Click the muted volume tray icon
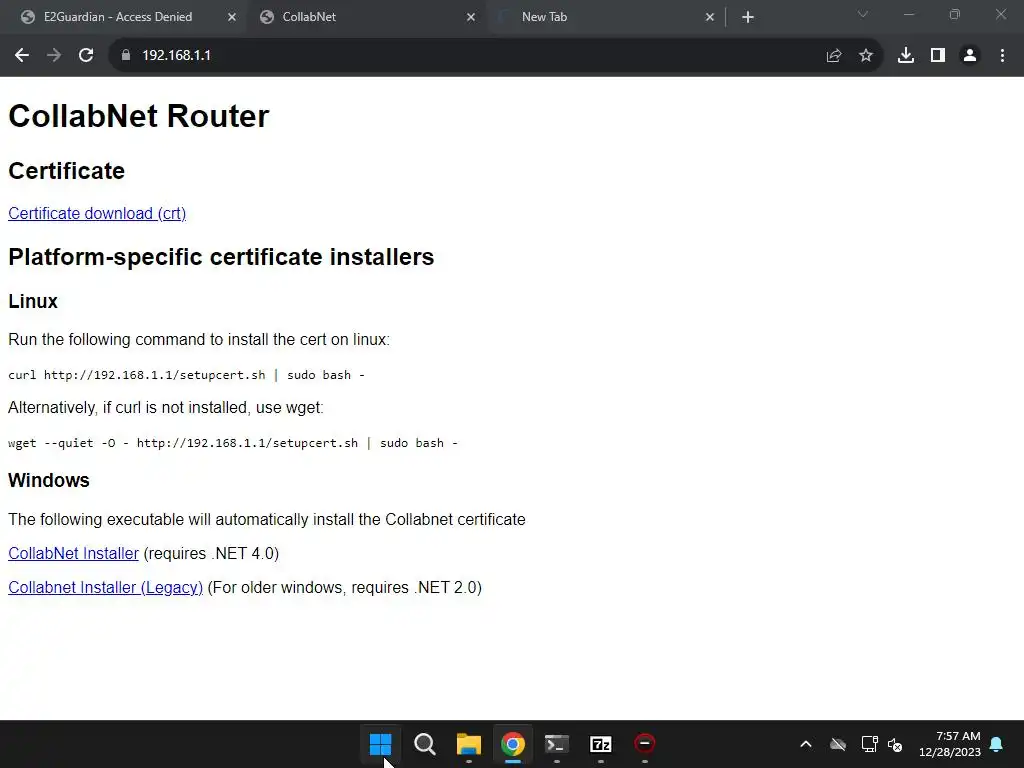The height and width of the screenshot is (768, 1024). pos(895,744)
